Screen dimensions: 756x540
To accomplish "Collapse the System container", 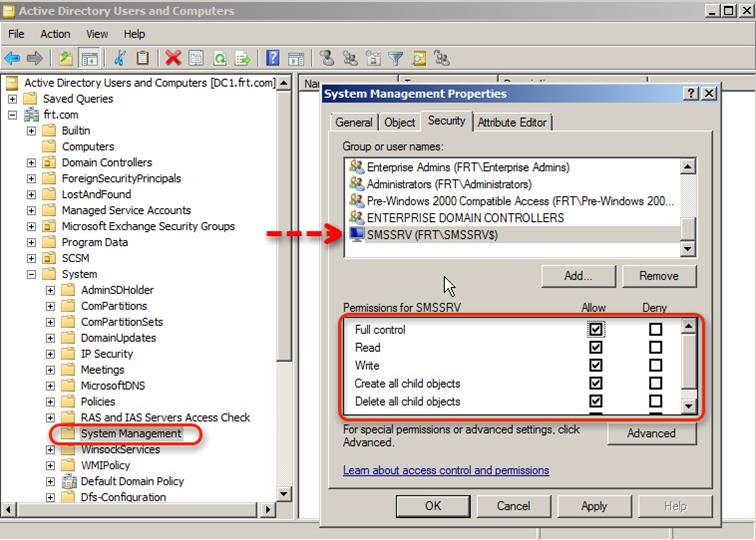I will pyautogui.click(x=31, y=274).
